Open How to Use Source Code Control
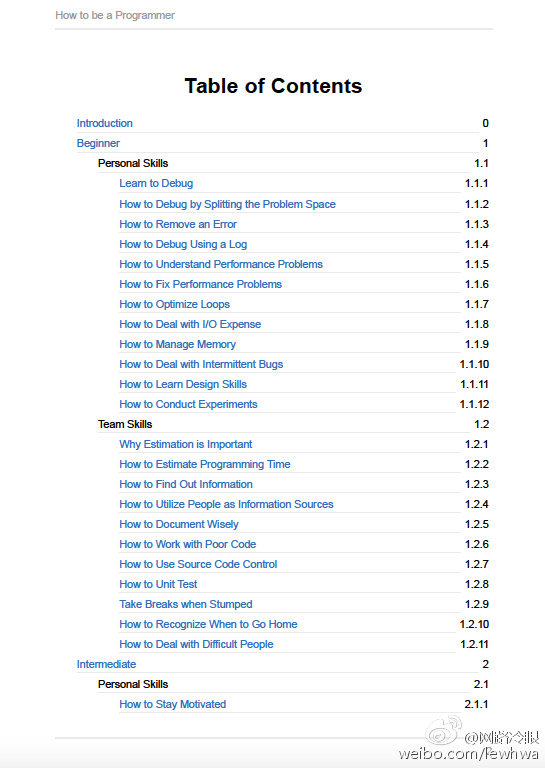Image resolution: width=545 pixels, height=768 pixels. [x=198, y=564]
